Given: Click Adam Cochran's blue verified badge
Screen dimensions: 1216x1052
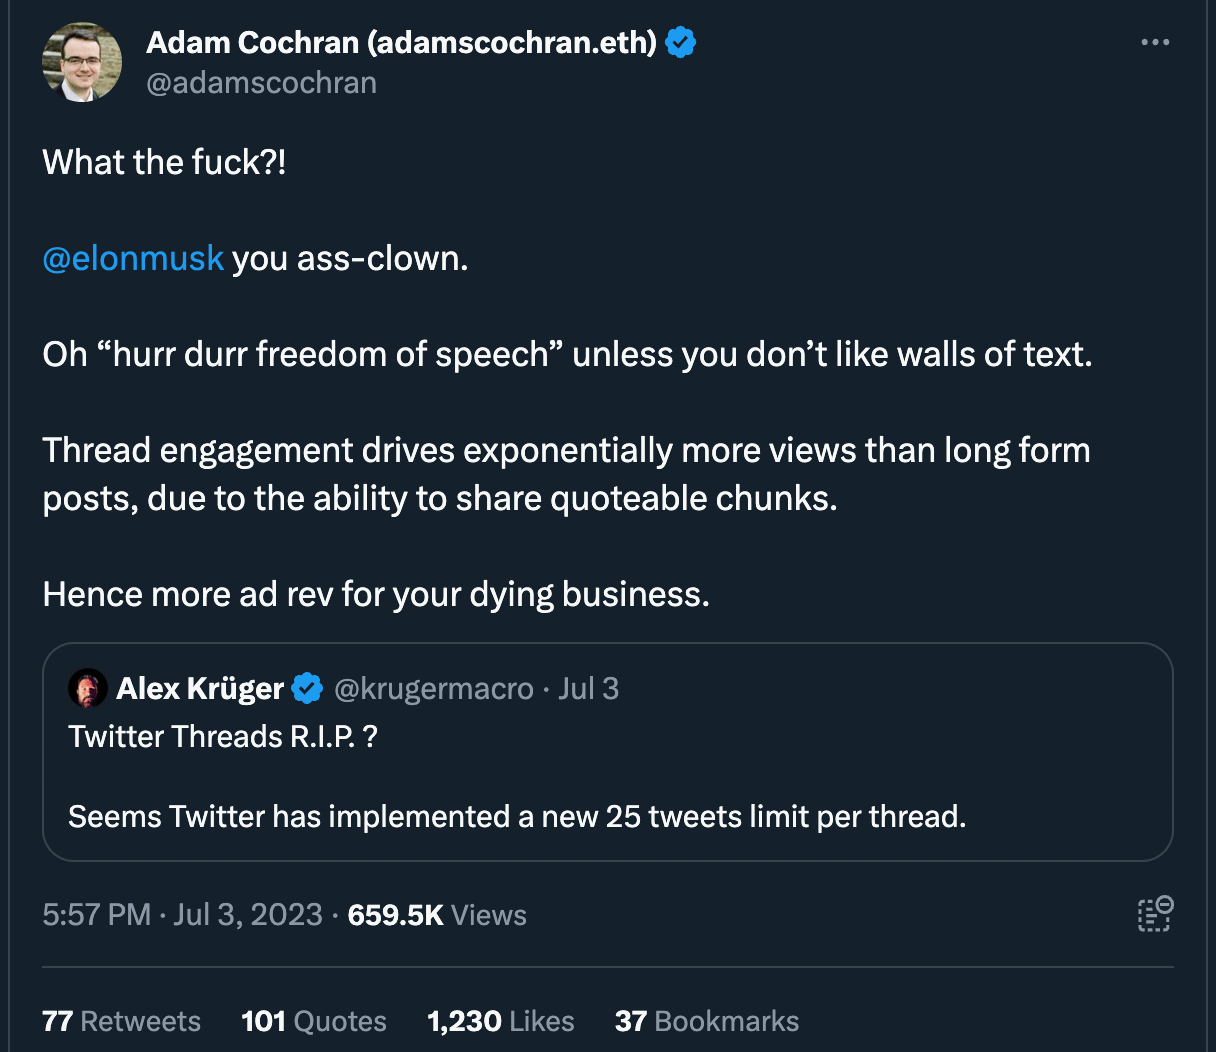Looking at the screenshot, I should (680, 43).
